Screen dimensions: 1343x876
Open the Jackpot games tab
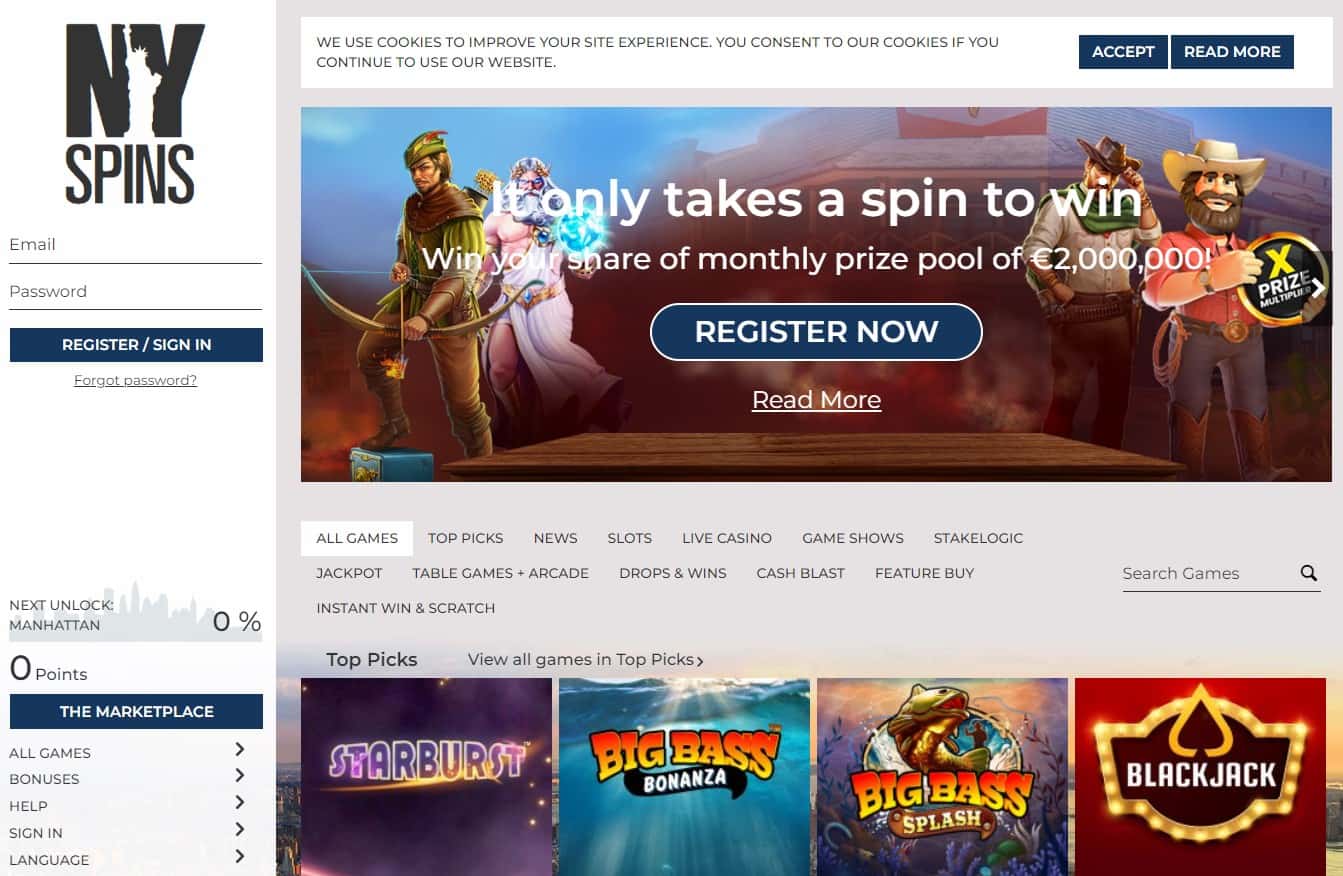click(349, 573)
